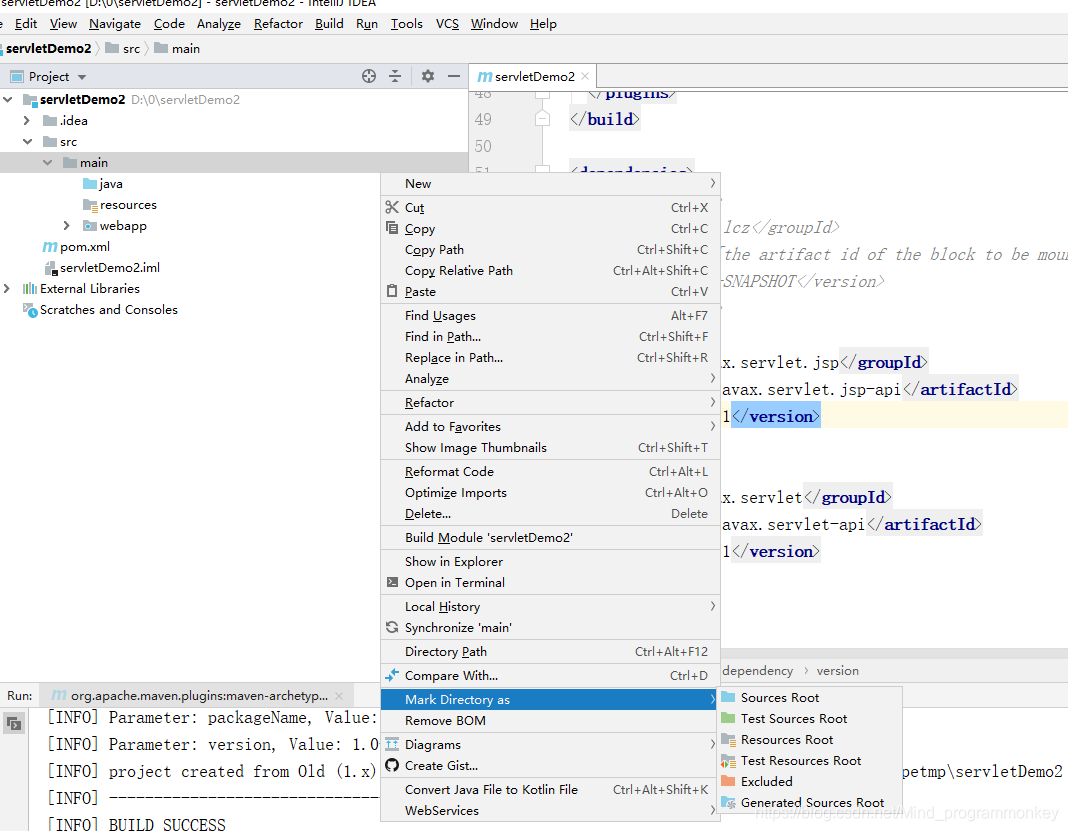
Task: Choose Delete... from context menu
Action: pyautogui.click(x=550, y=514)
